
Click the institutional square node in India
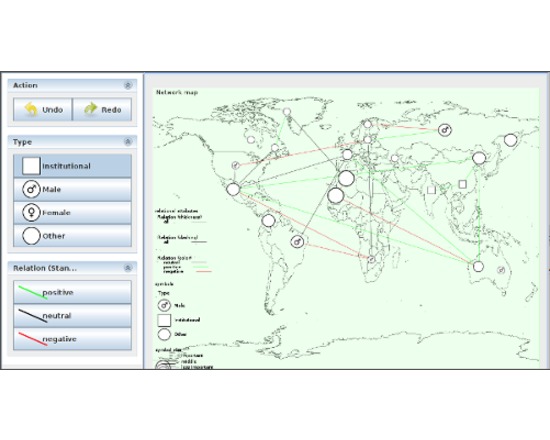point(431,190)
